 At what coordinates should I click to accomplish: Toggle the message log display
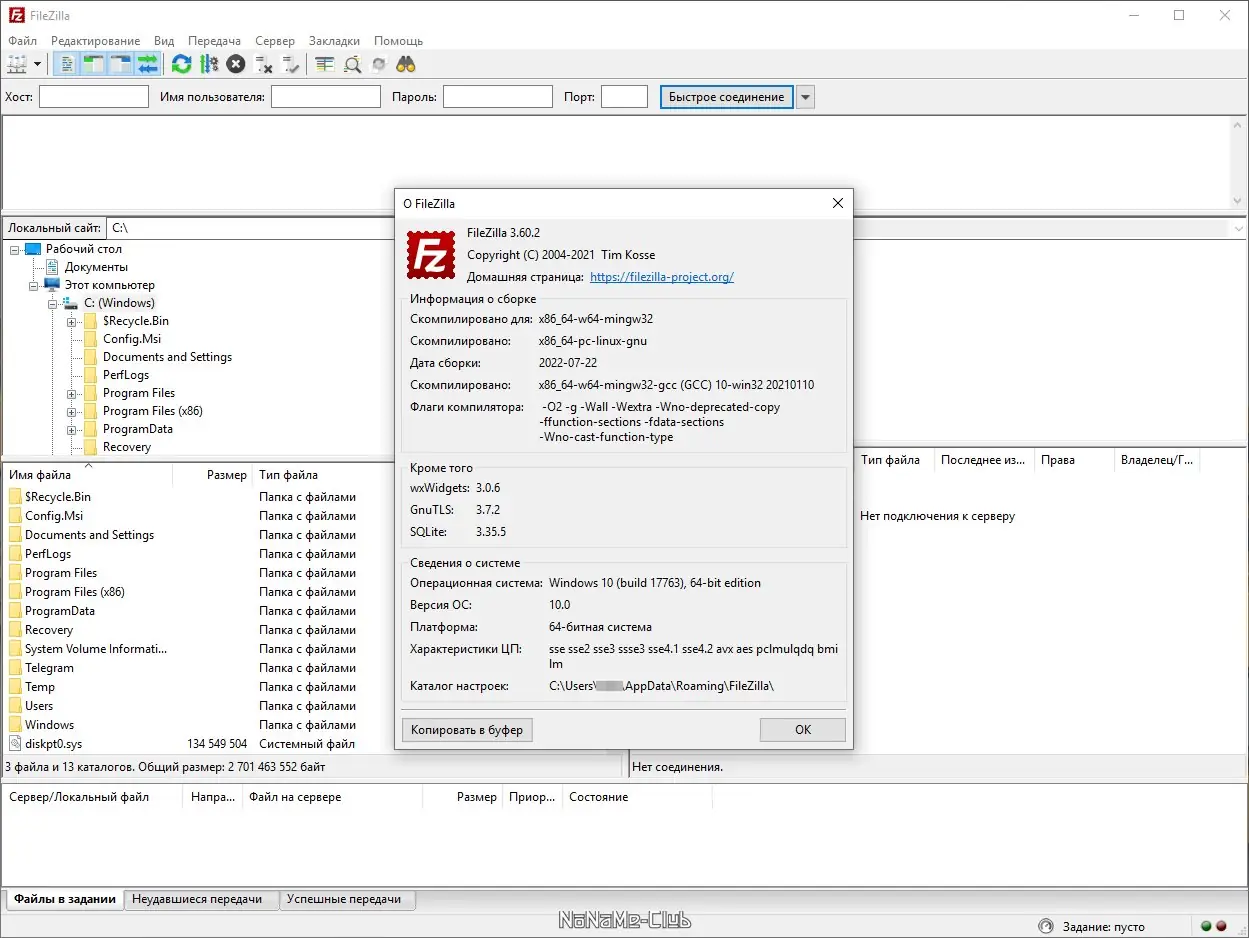[67, 64]
